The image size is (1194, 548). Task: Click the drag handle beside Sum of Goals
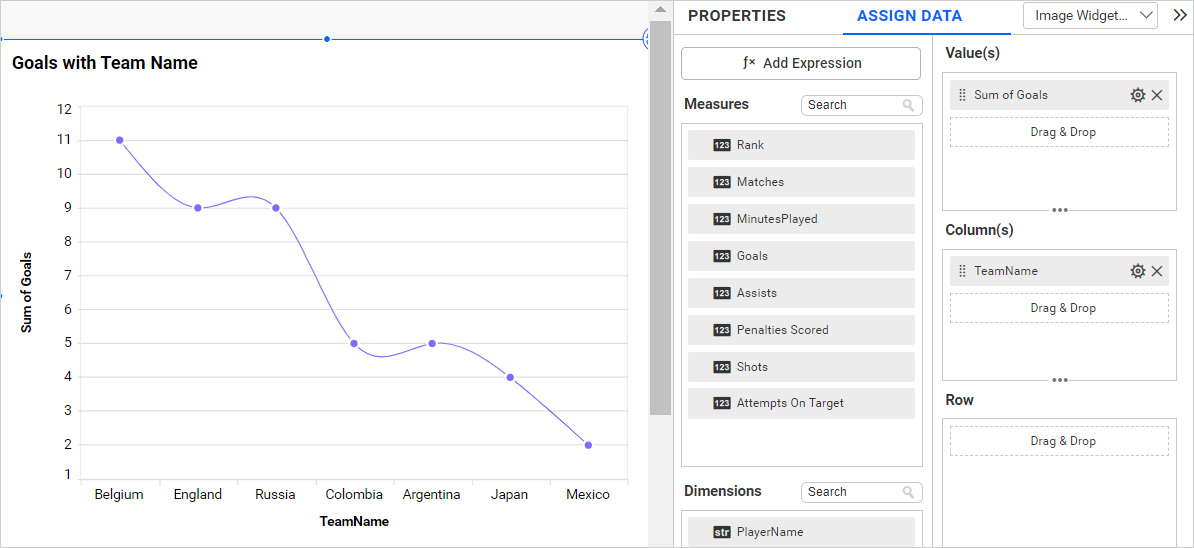tap(962, 95)
